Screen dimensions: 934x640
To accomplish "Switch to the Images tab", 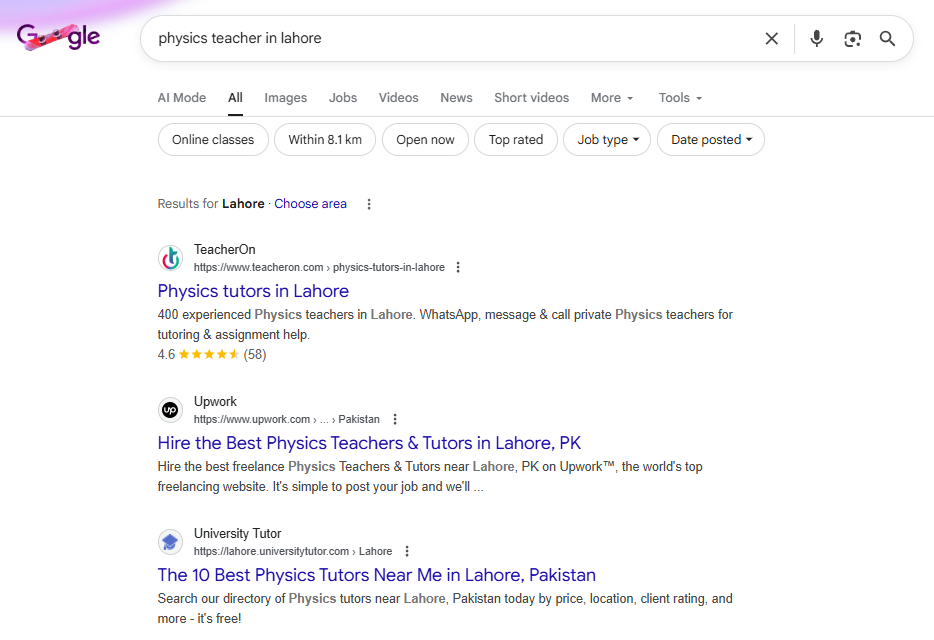I will pyautogui.click(x=285, y=97).
